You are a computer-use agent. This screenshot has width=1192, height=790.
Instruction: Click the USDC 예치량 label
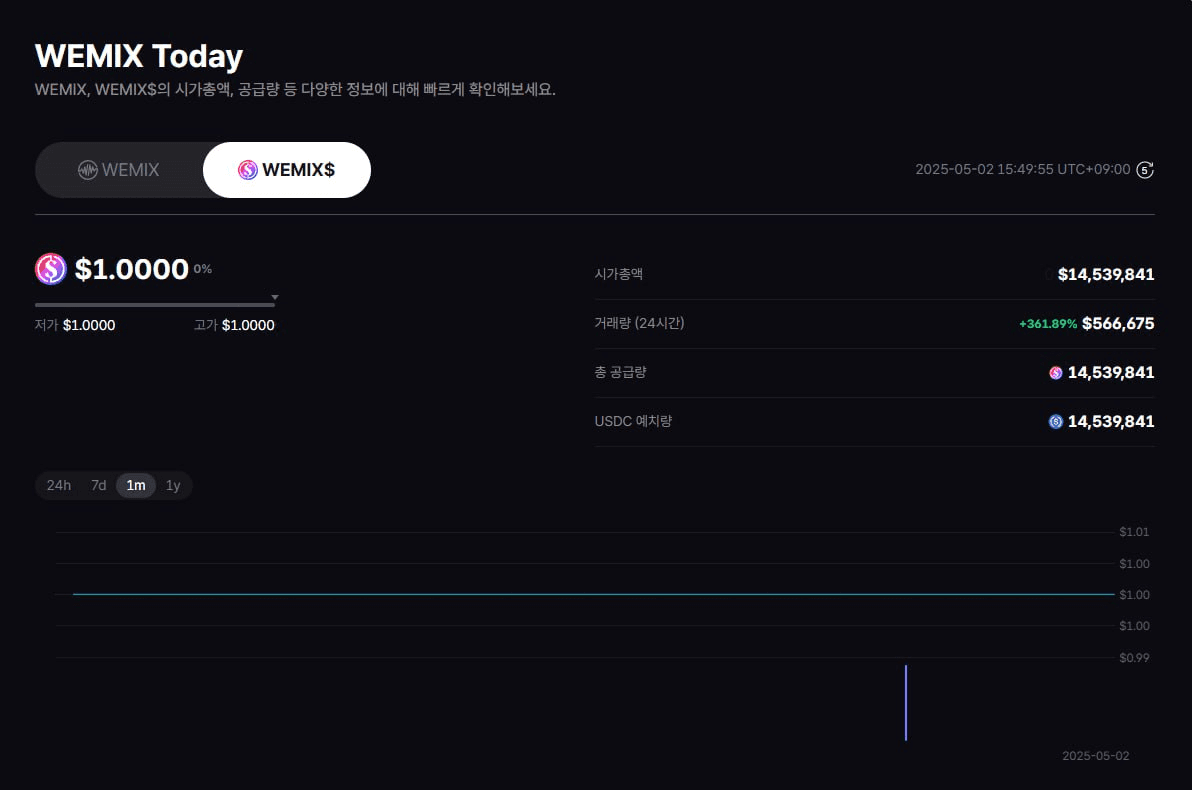click(633, 421)
